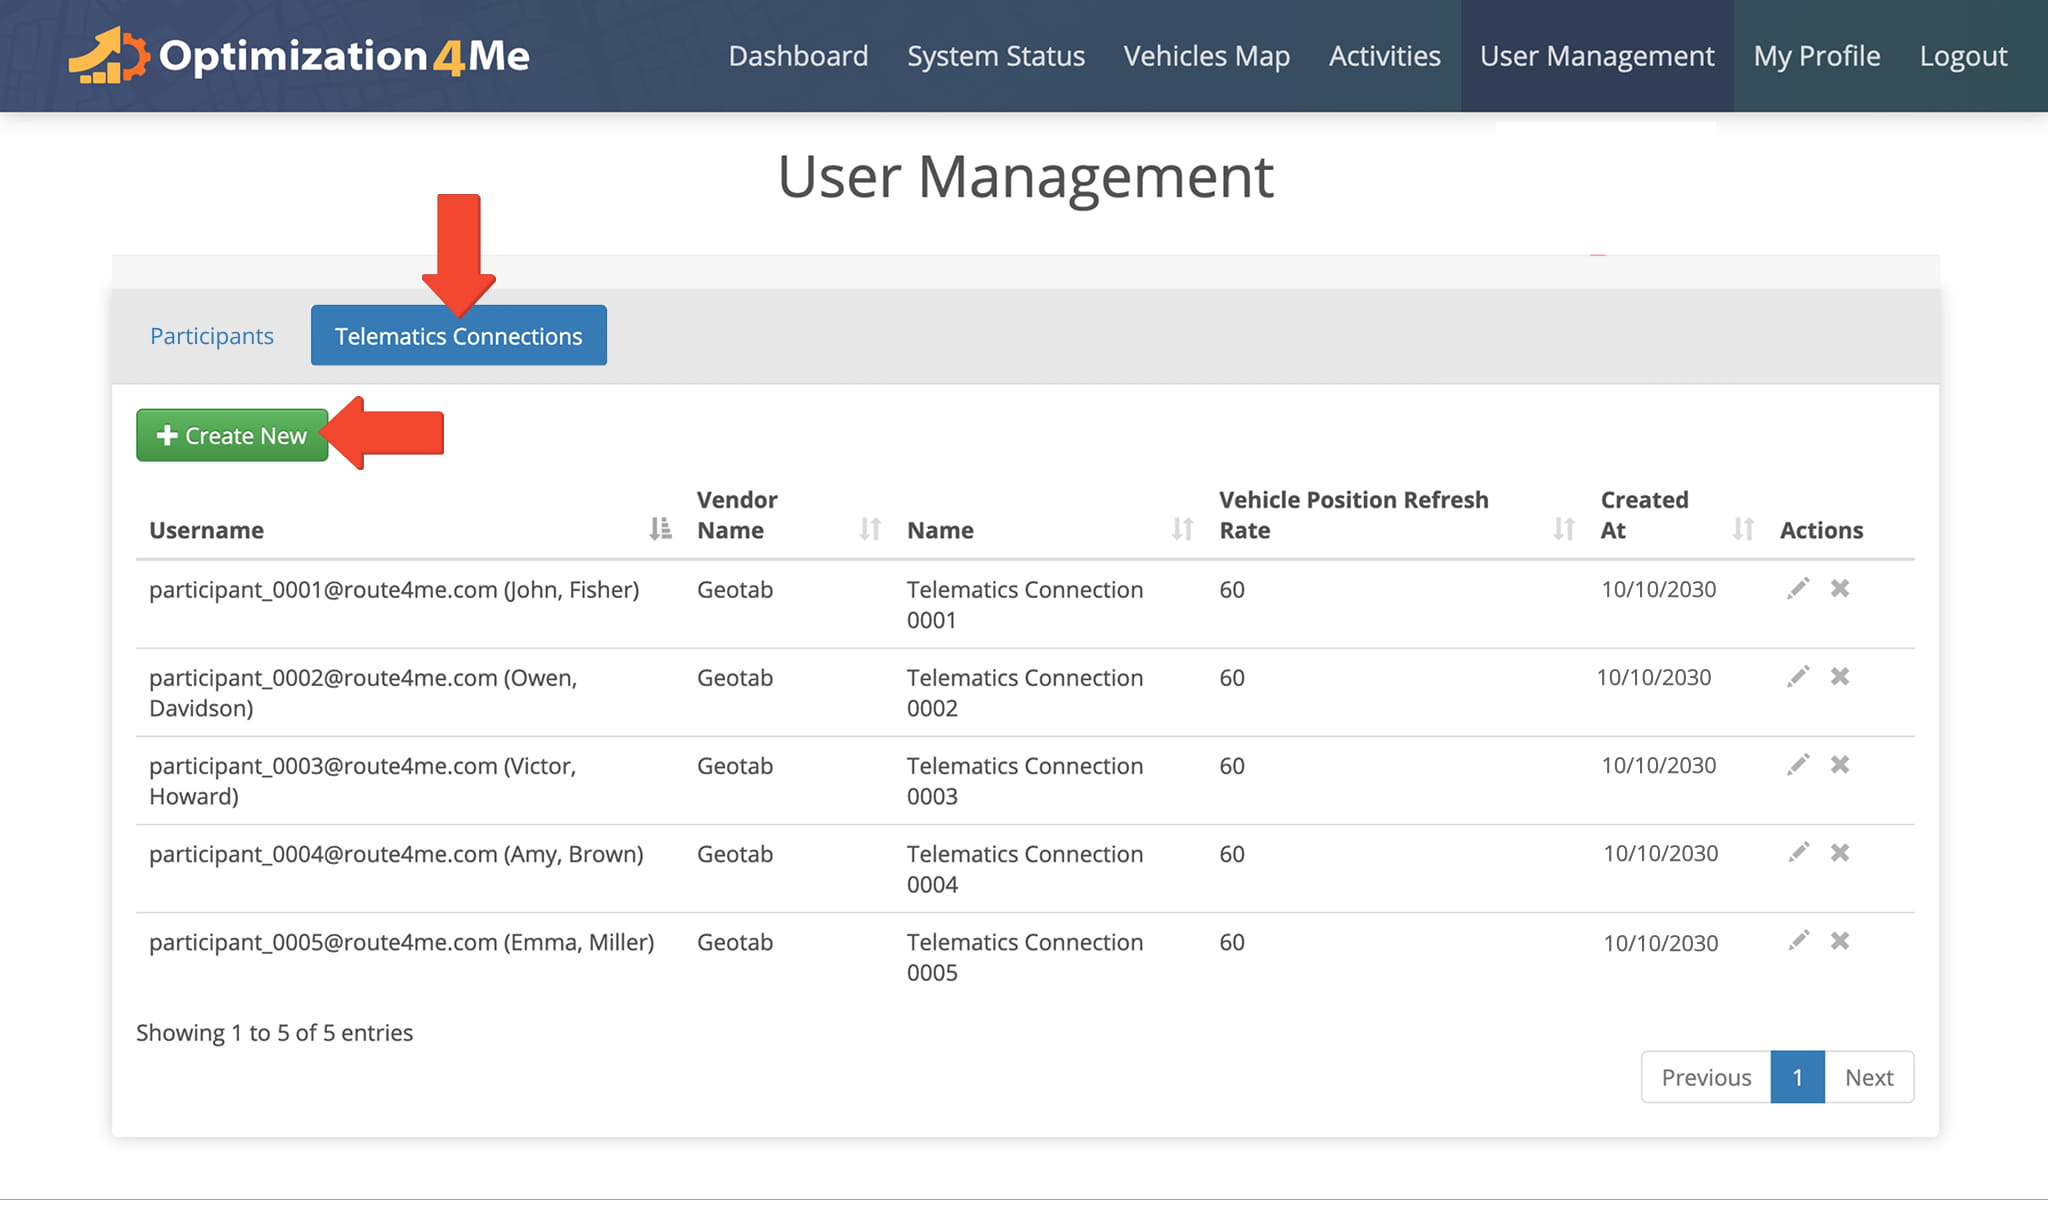Open Vehicles Map page
Screen dimensions: 2048x1206
point(1207,56)
